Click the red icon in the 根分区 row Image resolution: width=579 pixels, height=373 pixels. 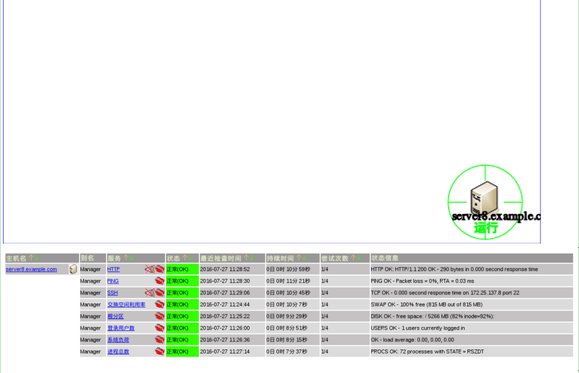click(x=160, y=316)
